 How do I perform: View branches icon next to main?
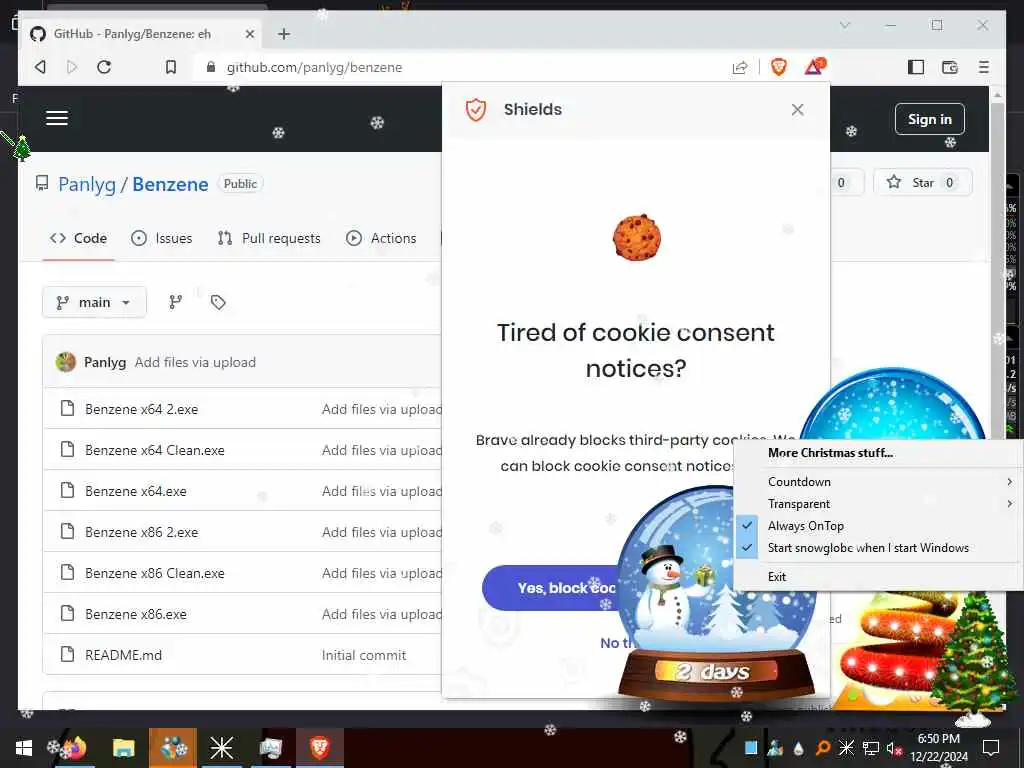point(176,302)
